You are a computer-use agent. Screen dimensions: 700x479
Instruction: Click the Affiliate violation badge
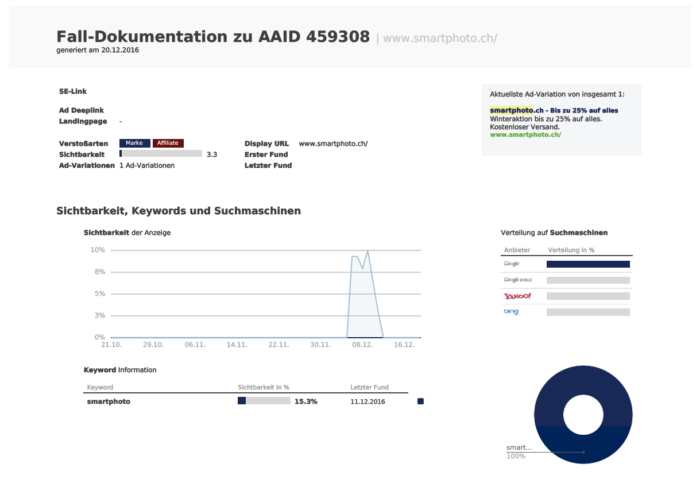click(168, 143)
